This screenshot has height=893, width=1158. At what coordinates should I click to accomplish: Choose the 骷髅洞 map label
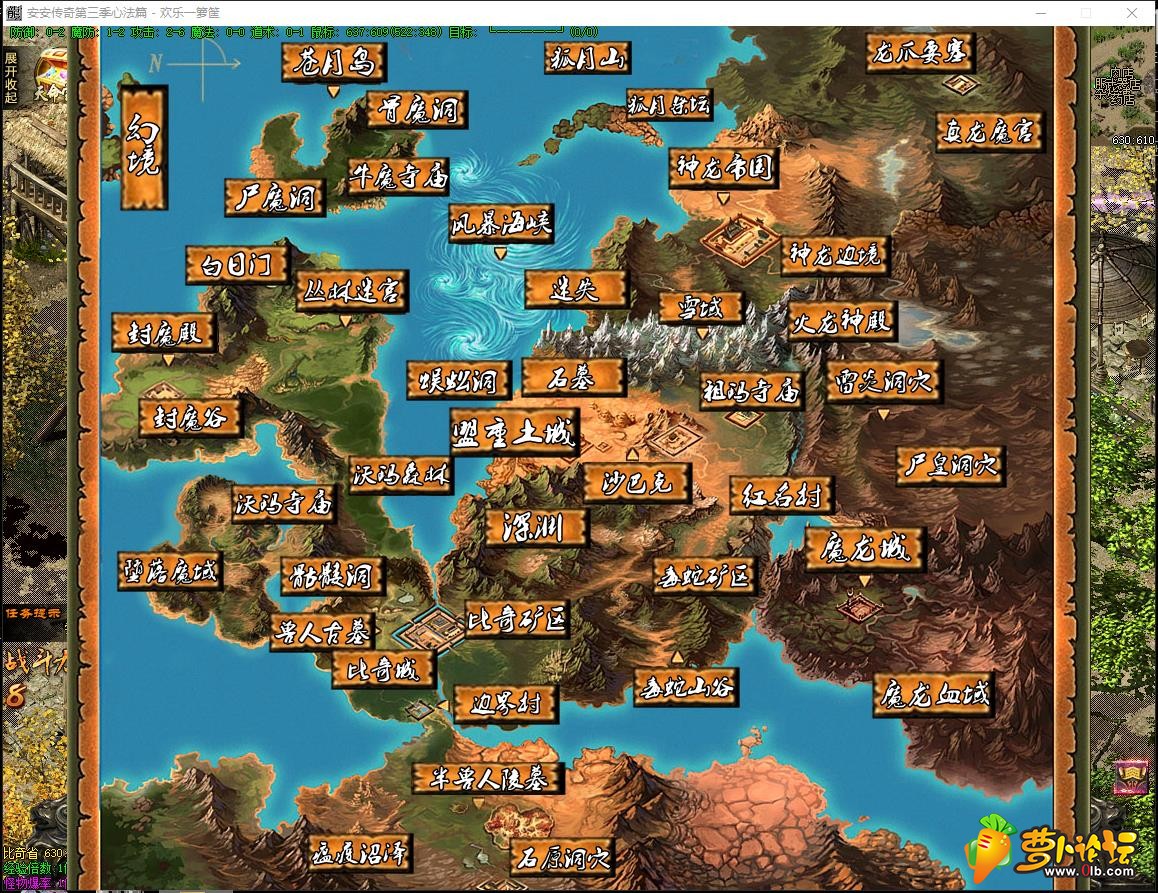[x=333, y=577]
